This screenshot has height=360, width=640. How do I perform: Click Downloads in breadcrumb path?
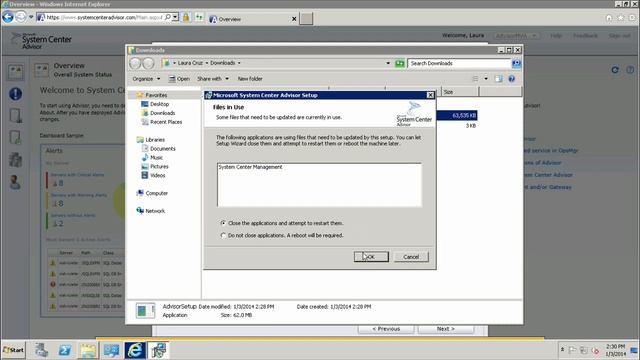tap(222, 63)
